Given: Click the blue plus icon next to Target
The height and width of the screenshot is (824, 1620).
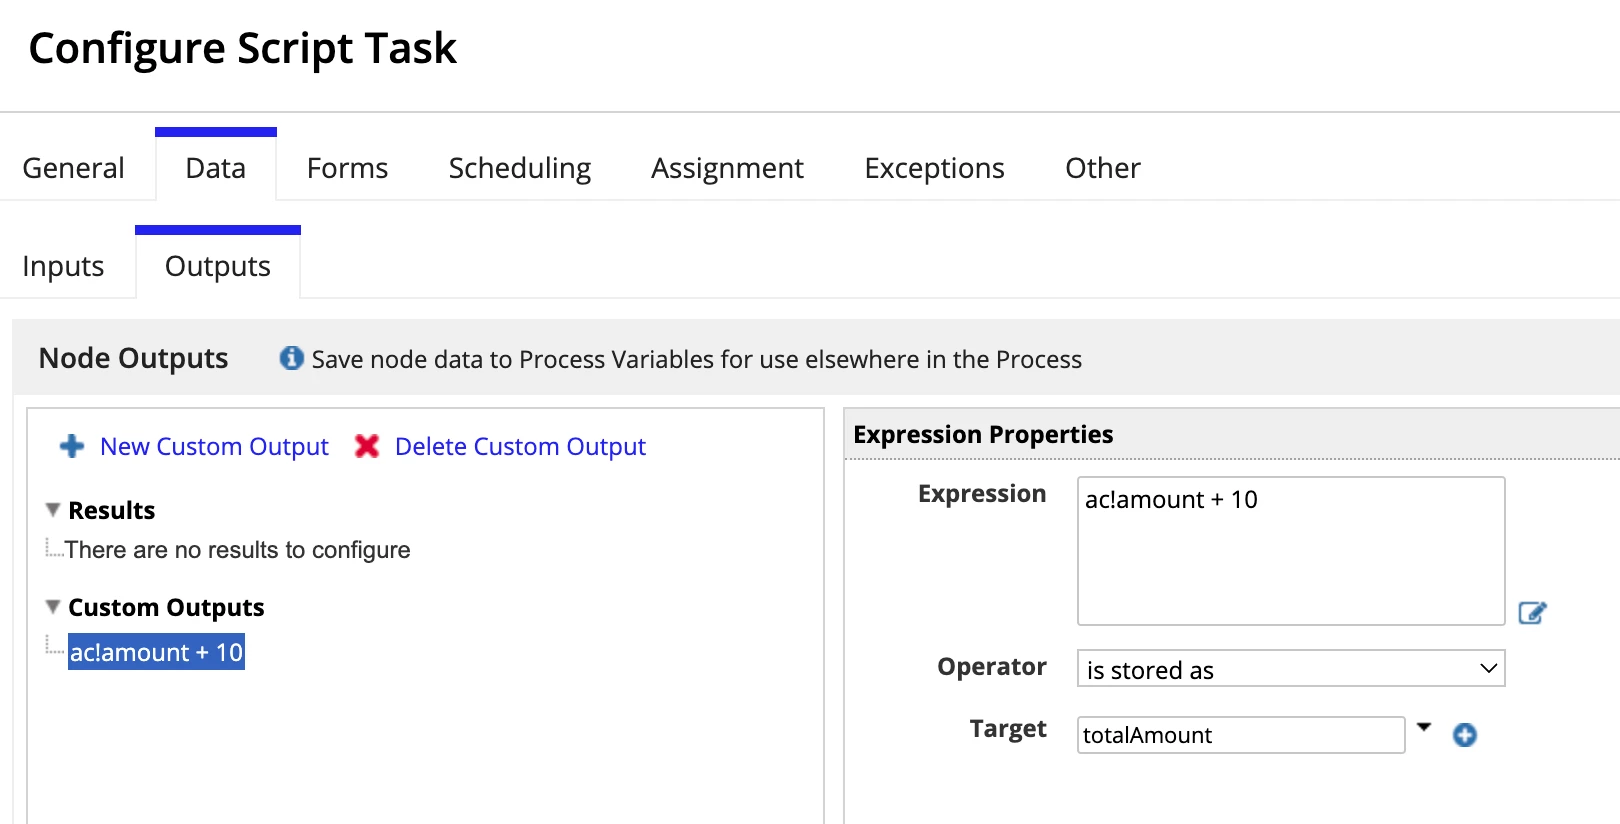Looking at the screenshot, I should click(1465, 735).
